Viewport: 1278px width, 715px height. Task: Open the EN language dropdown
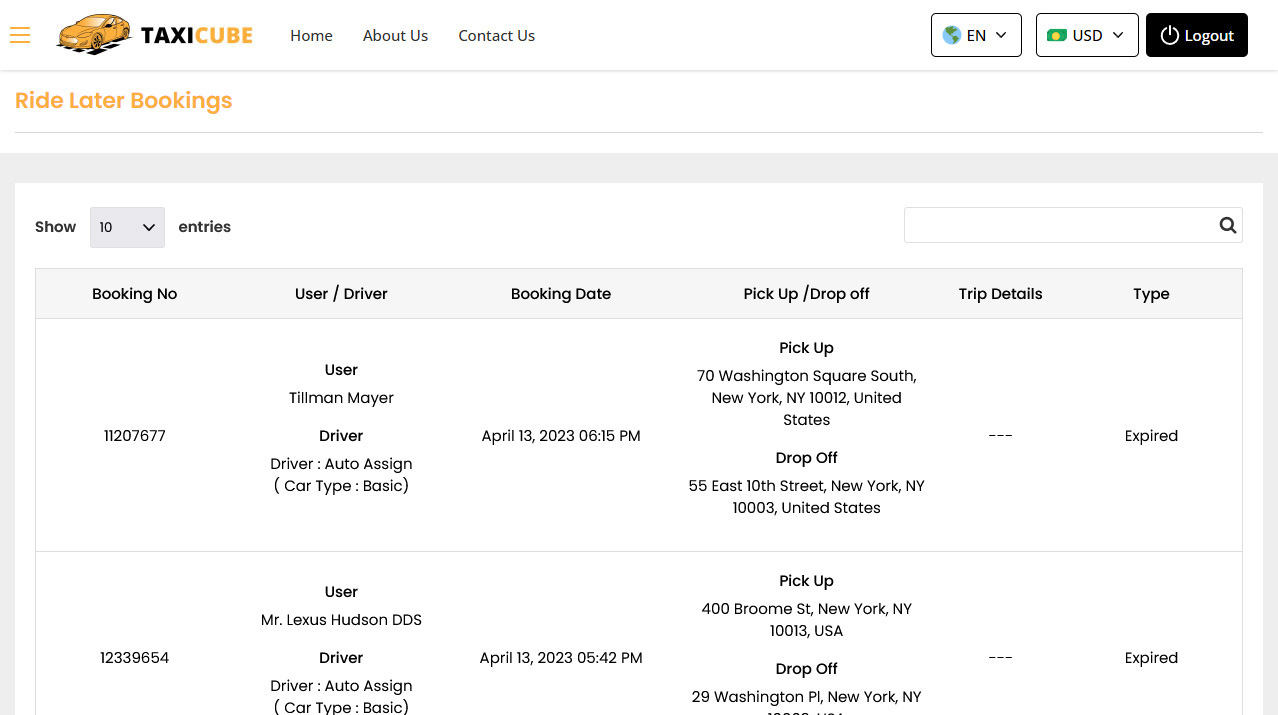coord(976,35)
